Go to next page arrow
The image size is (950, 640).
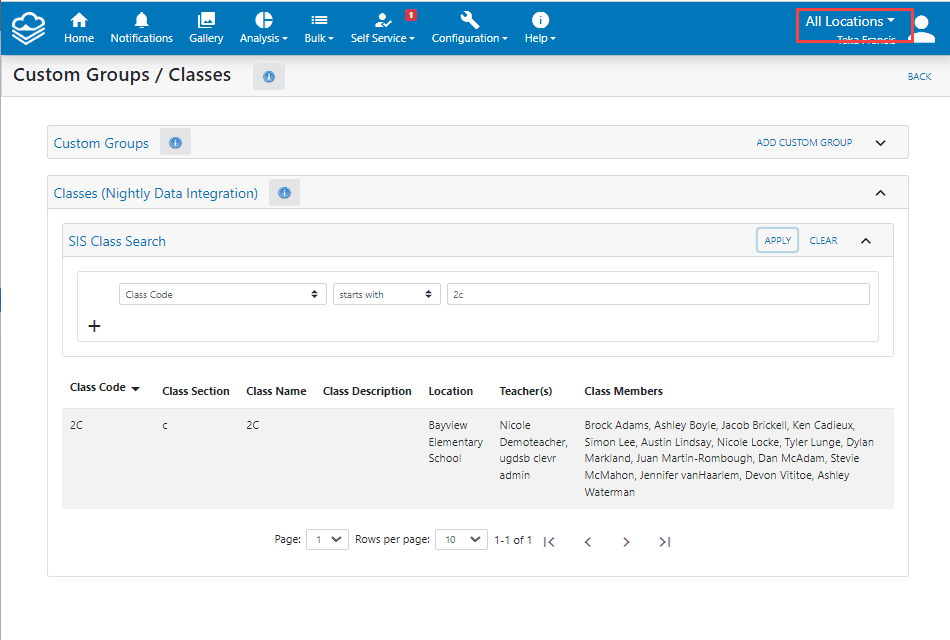pyautogui.click(x=626, y=542)
